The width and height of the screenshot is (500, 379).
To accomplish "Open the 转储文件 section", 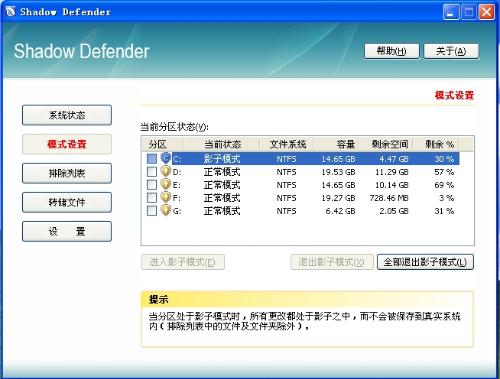I will click(67, 202).
